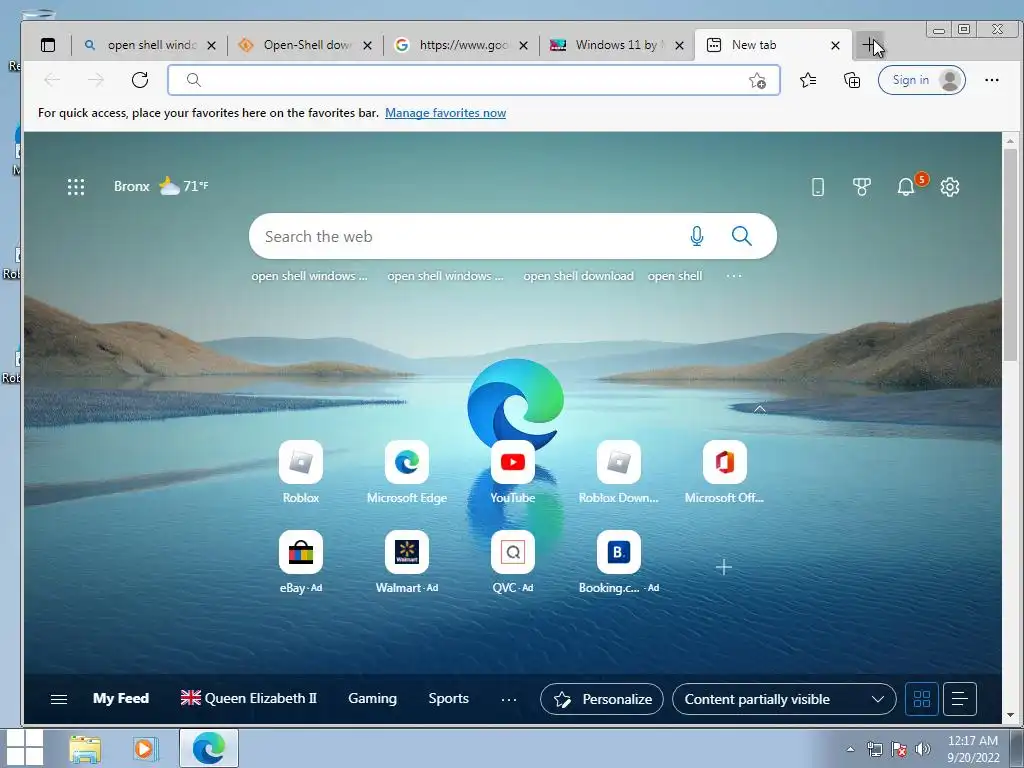Open the Rewards trophy icon
The height and width of the screenshot is (768, 1024).
click(861, 187)
